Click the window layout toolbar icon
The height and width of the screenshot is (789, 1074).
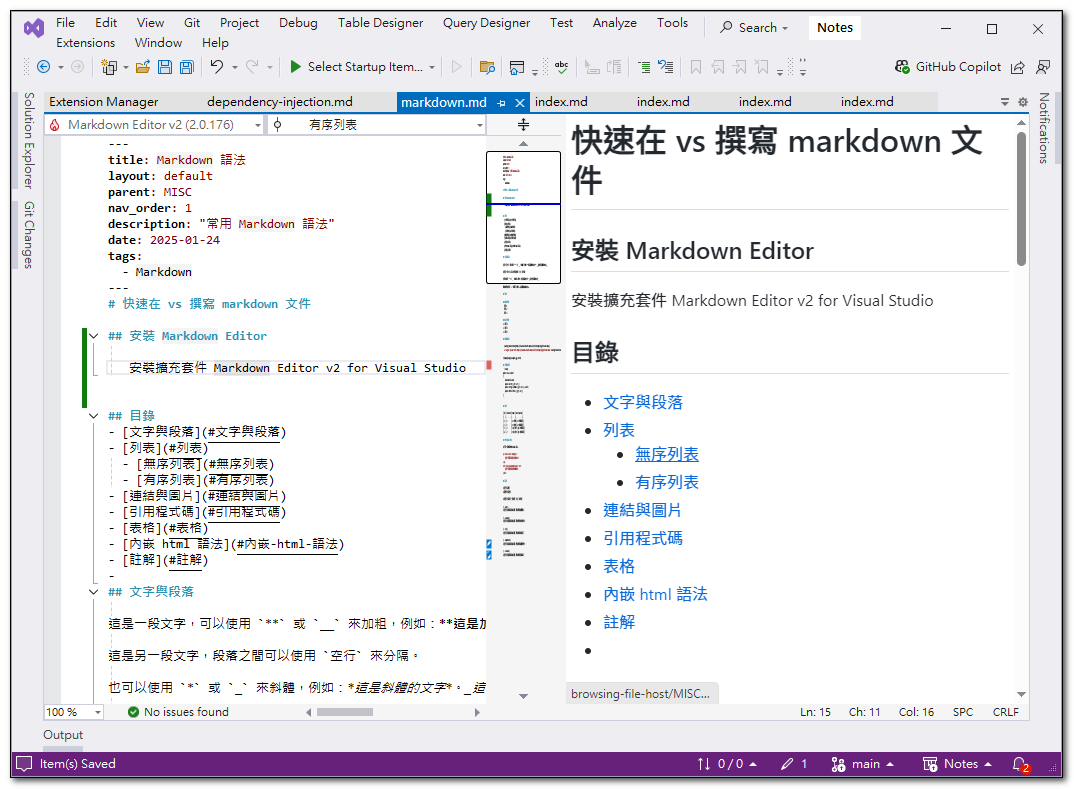coord(516,67)
